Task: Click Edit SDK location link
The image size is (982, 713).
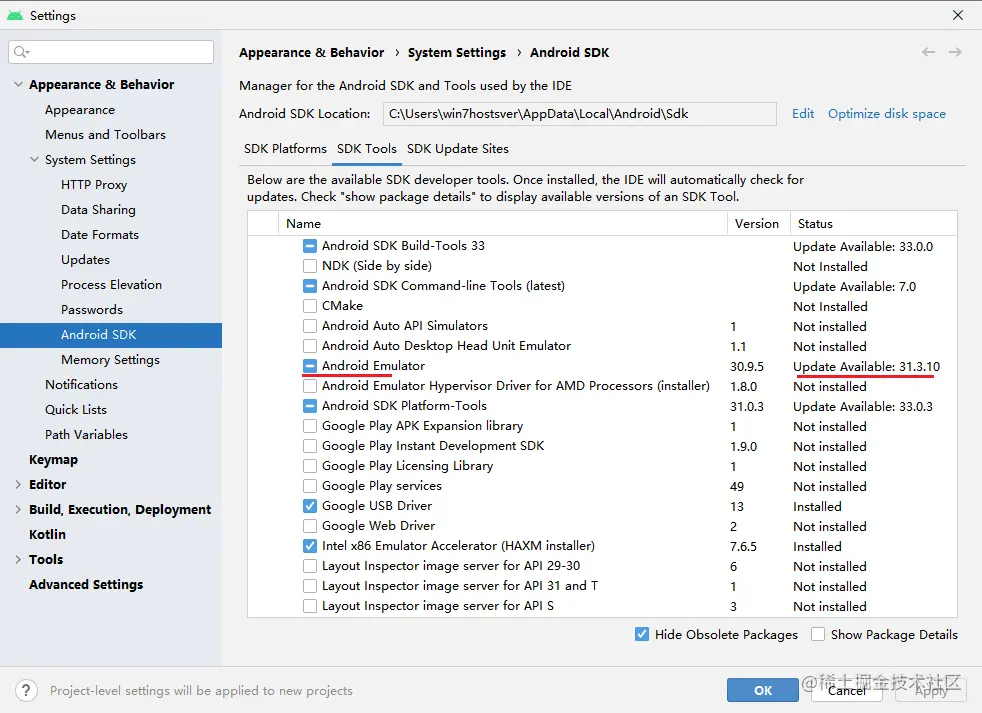Action: coord(803,113)
